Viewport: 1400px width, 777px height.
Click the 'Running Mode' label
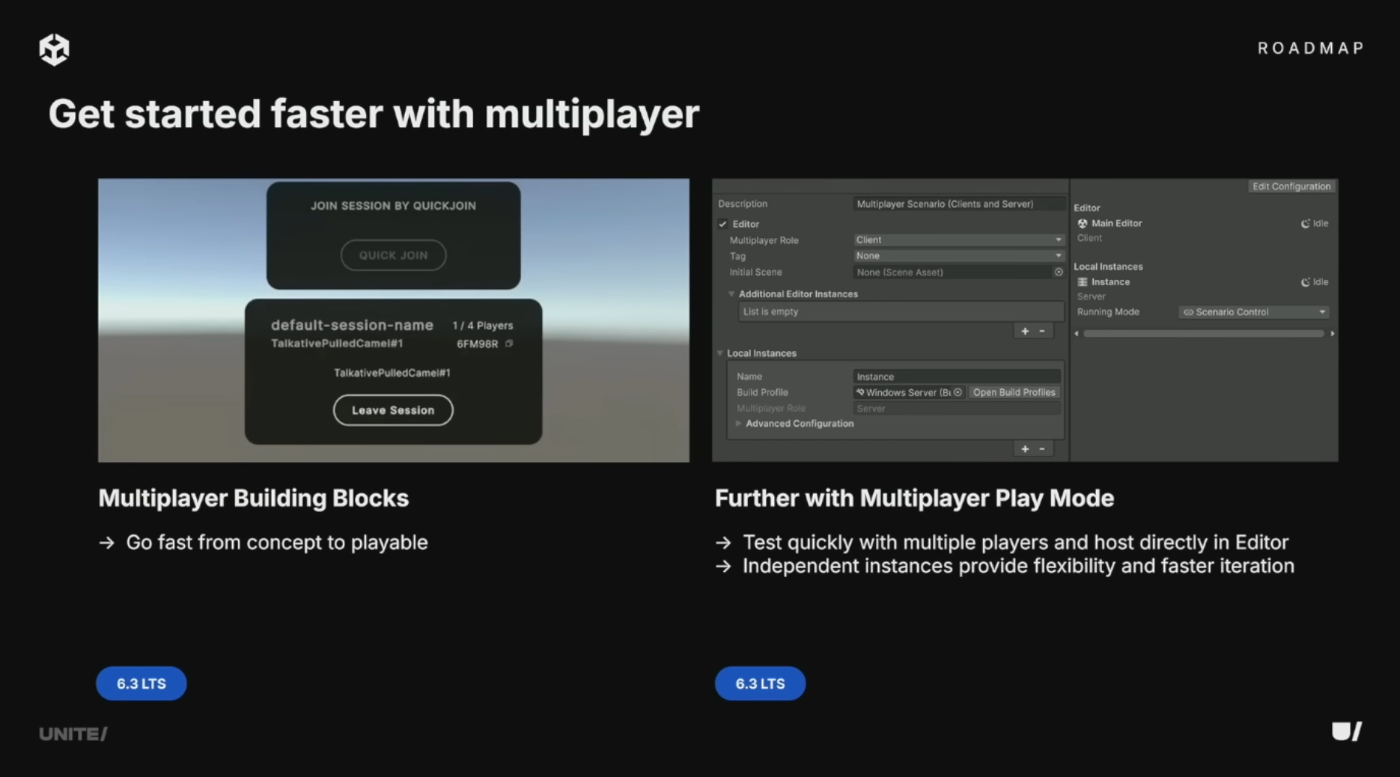[x=1108, y=312]
